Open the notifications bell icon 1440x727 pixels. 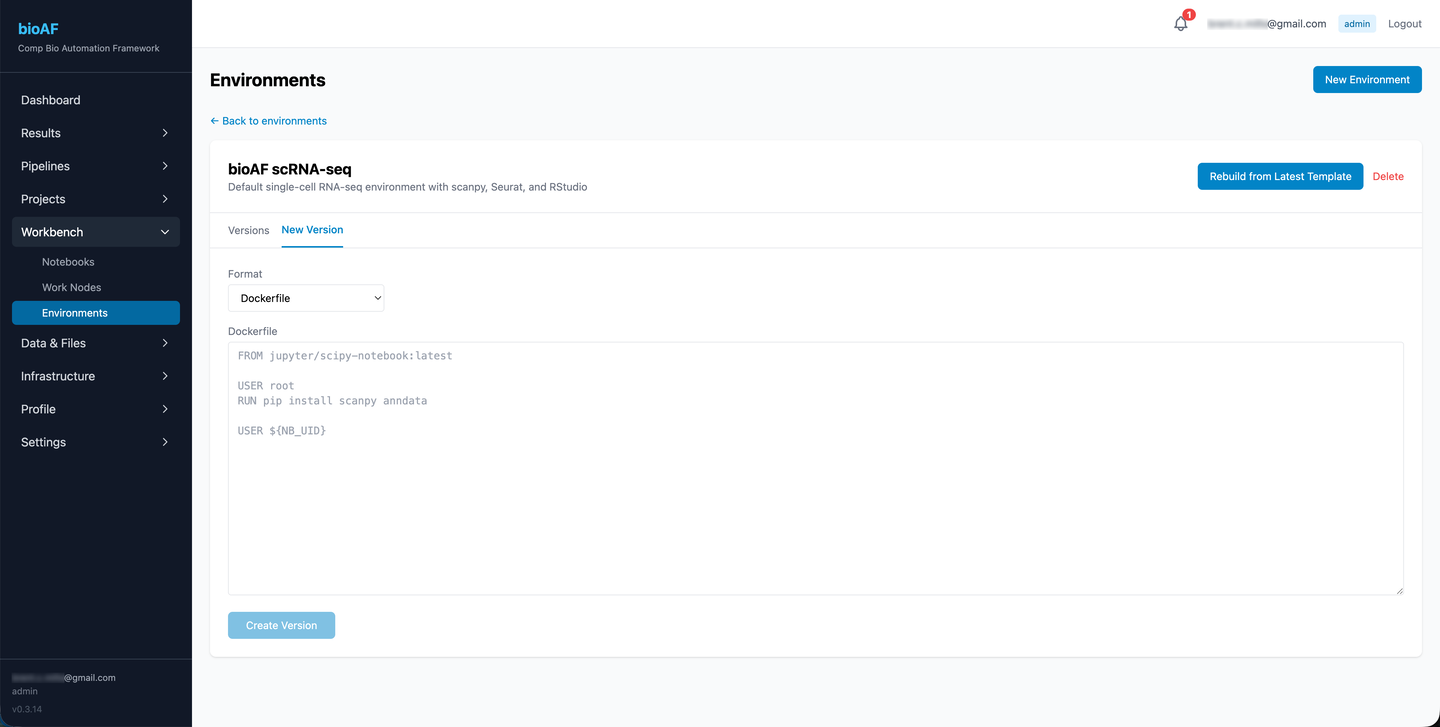click(x=1181, y=24)
